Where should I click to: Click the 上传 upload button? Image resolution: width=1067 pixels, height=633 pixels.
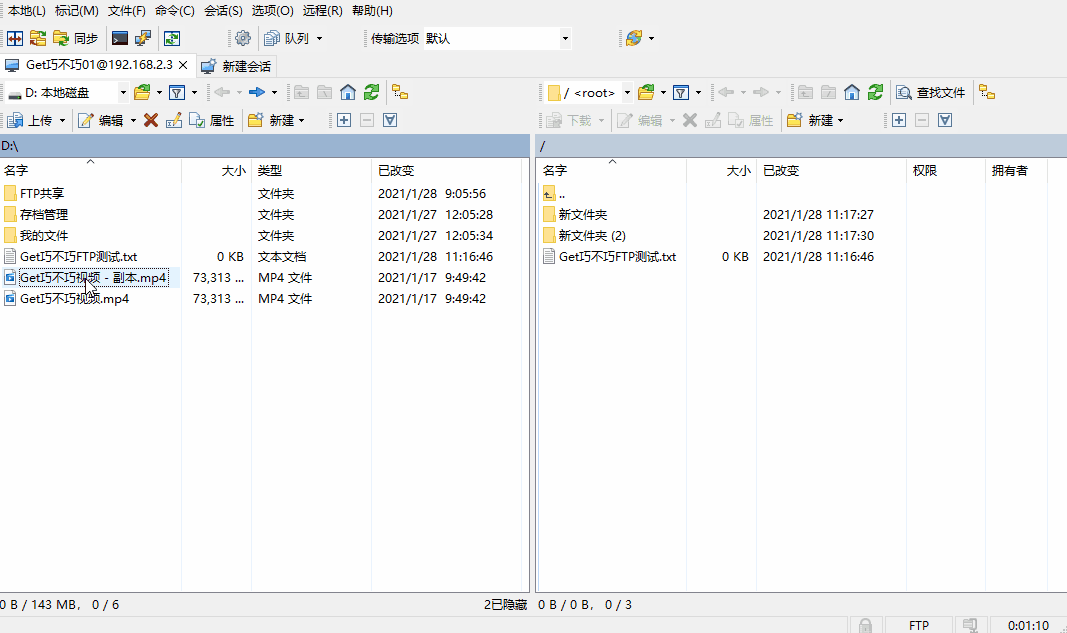30,120
